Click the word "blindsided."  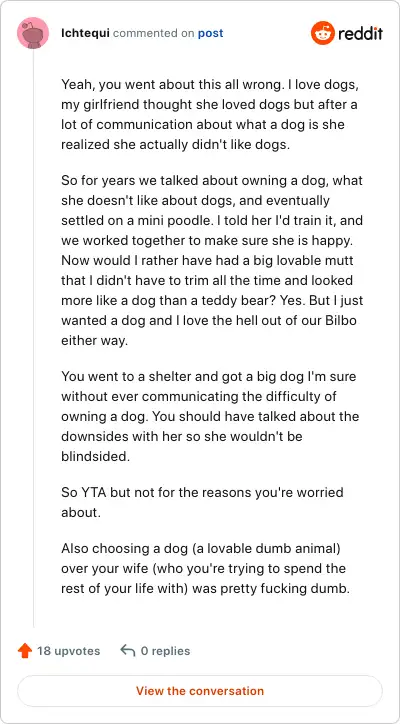pos(96,456)
